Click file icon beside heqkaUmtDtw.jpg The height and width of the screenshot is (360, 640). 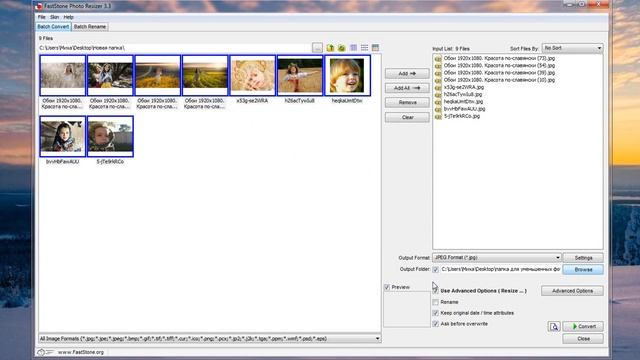pyautogui.click(x=438, y=102)
